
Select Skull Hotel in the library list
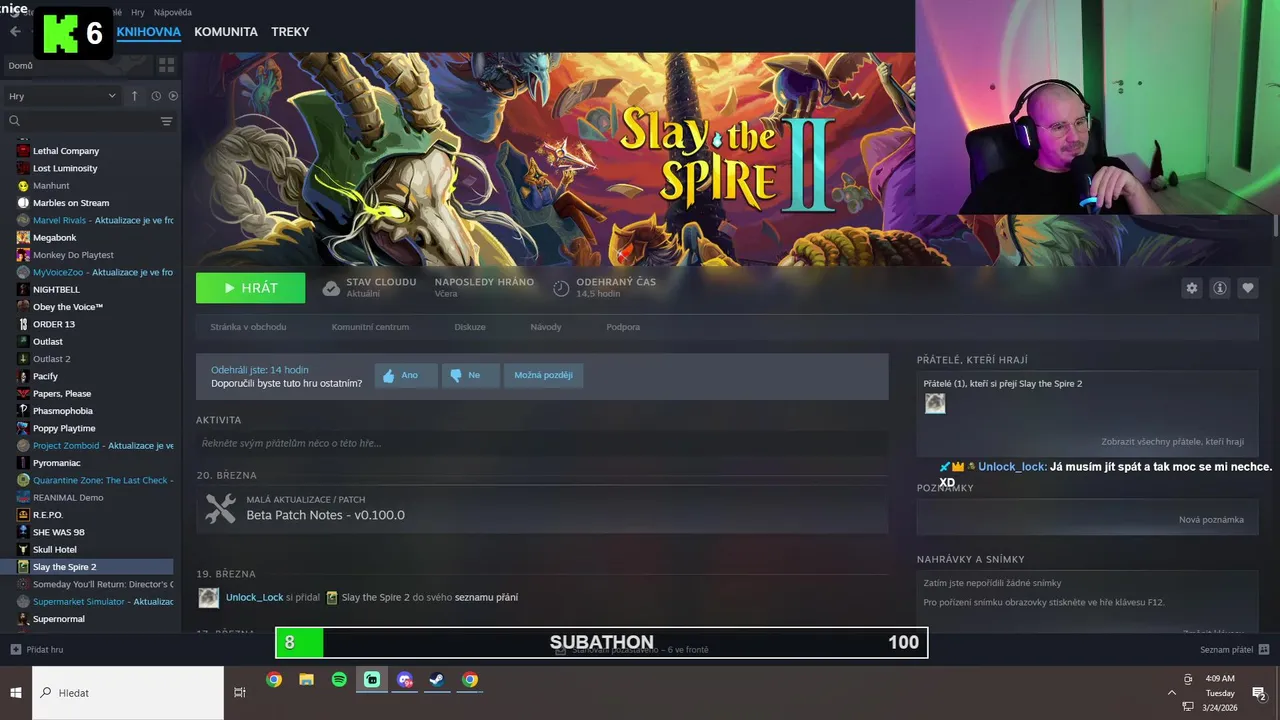[x=55, y=549]
